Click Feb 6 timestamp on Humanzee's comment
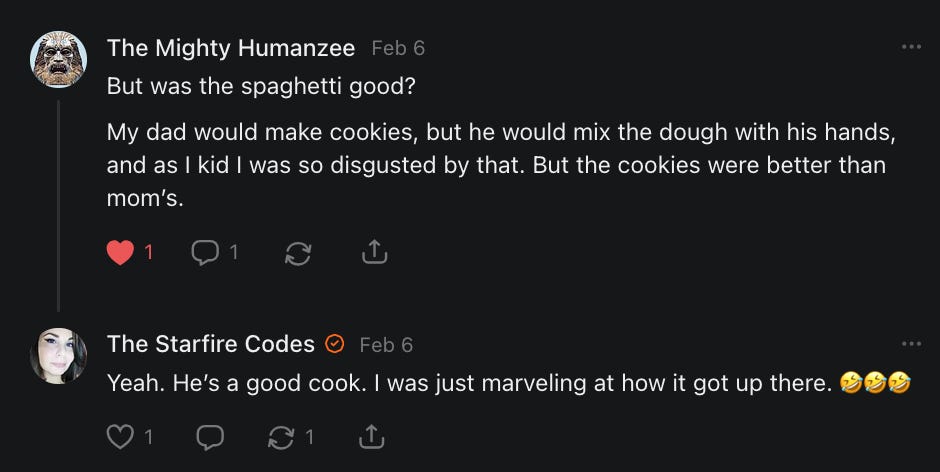 pos(397,48)
